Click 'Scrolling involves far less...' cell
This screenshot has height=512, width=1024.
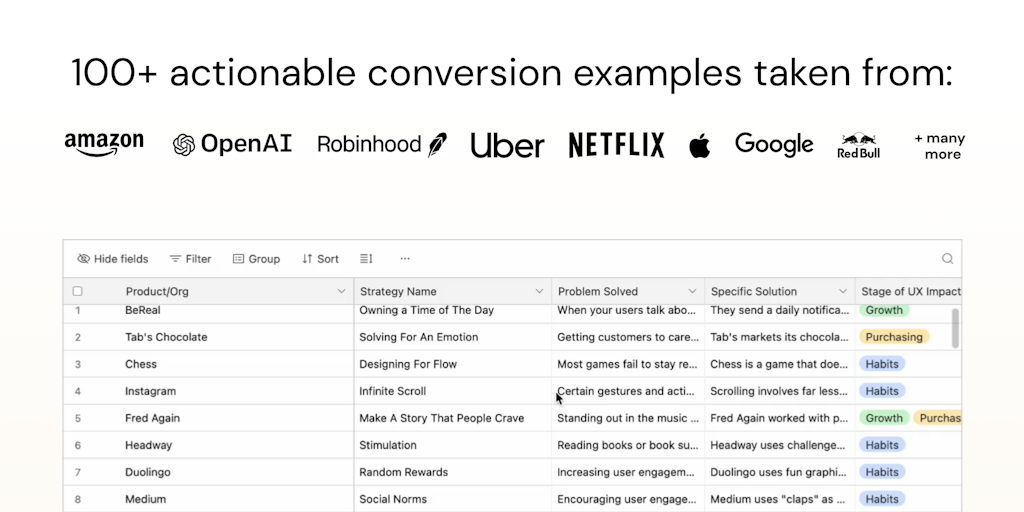coord(780,391)
